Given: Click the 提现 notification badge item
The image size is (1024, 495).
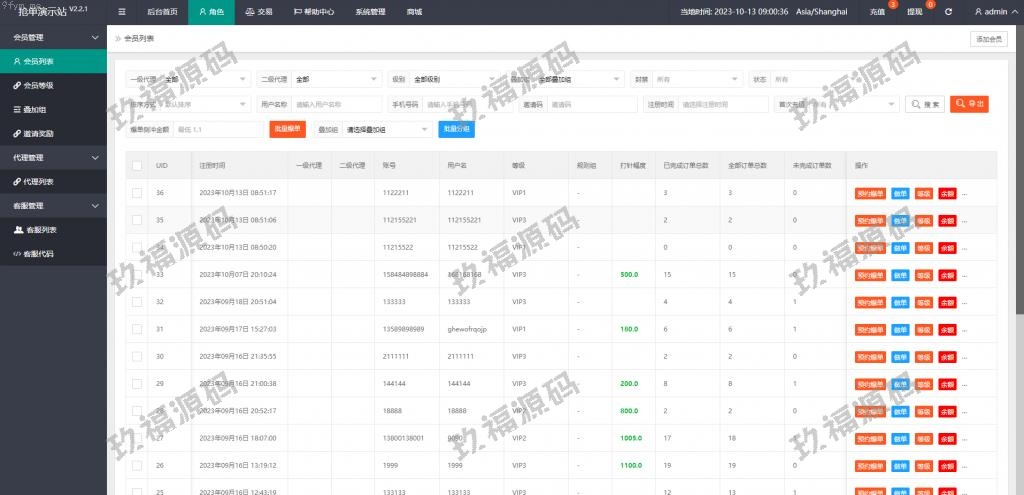Looking at the screenshot, I should (x=915, y=12).
